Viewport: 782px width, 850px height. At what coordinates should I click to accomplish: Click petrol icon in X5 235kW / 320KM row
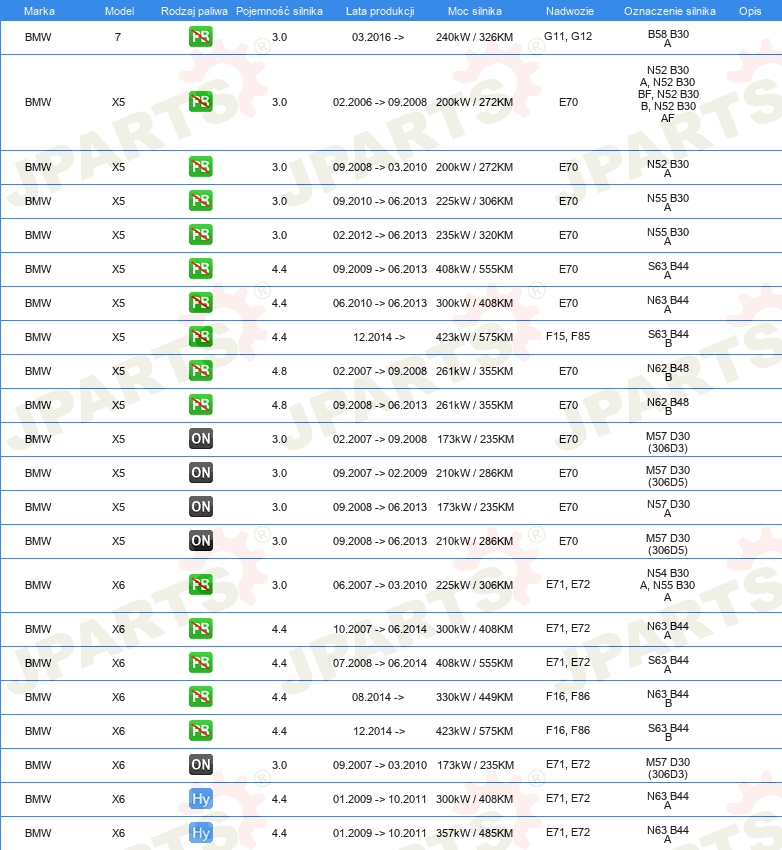tap(201, 235)
